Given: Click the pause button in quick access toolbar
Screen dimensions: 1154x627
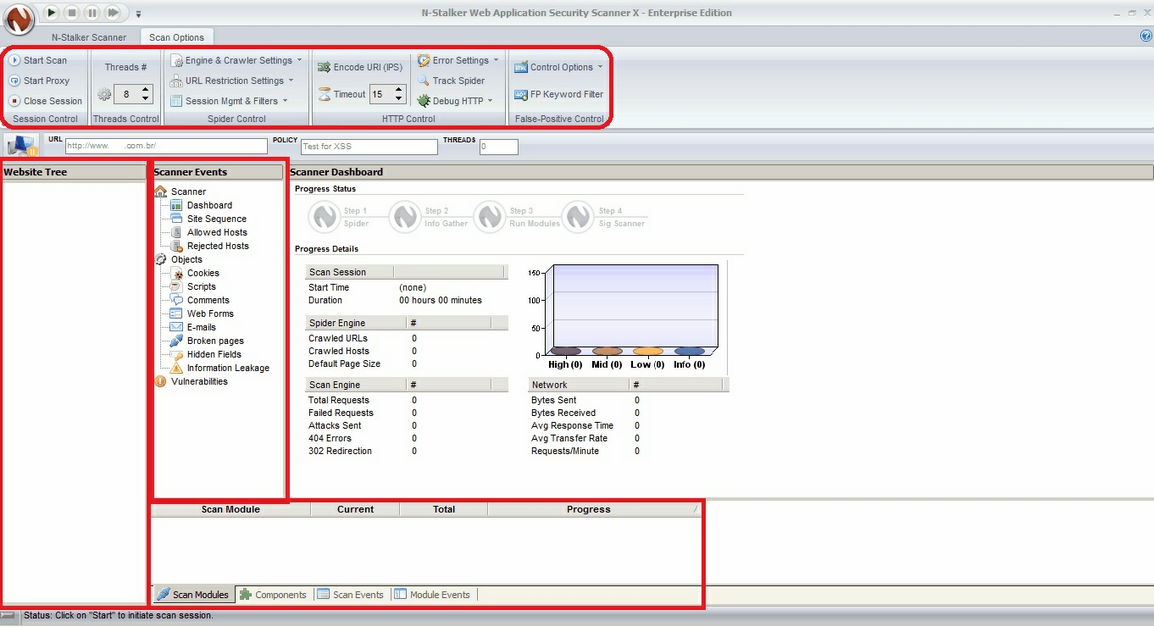Looking at the screenshot, I should point(92,13).
